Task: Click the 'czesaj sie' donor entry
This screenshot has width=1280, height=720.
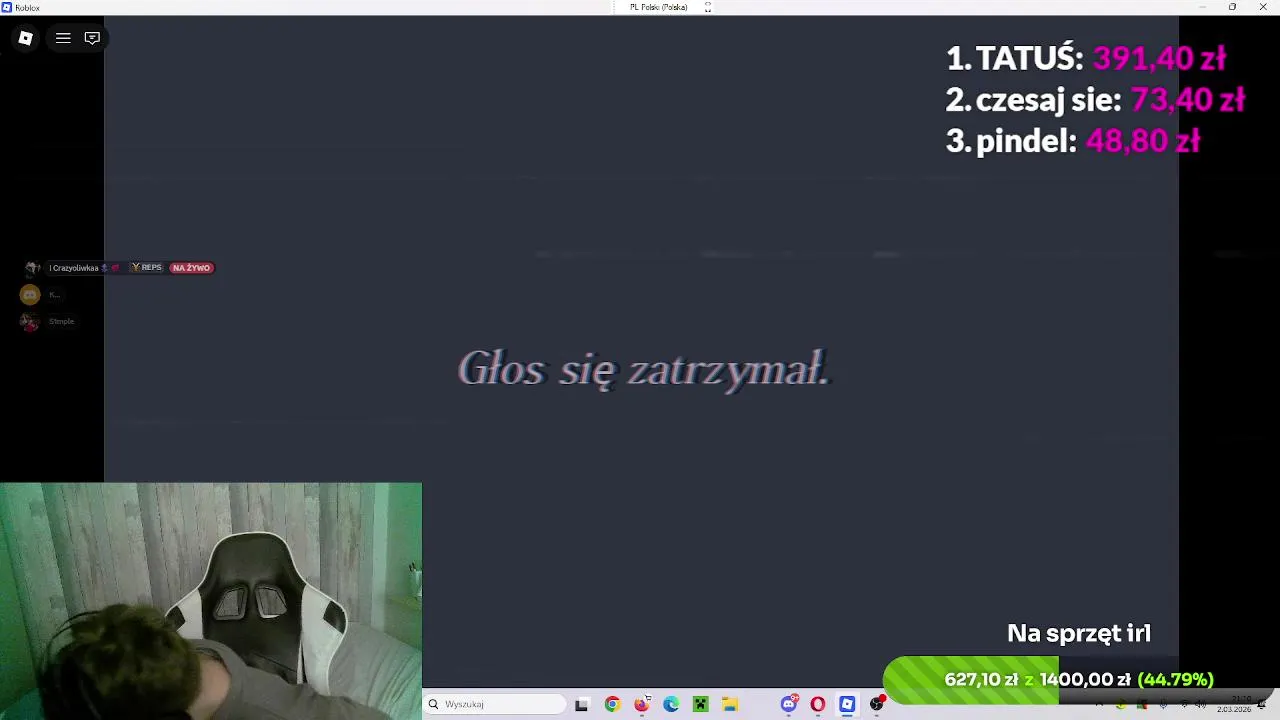Action: (x=1095, y=99)
